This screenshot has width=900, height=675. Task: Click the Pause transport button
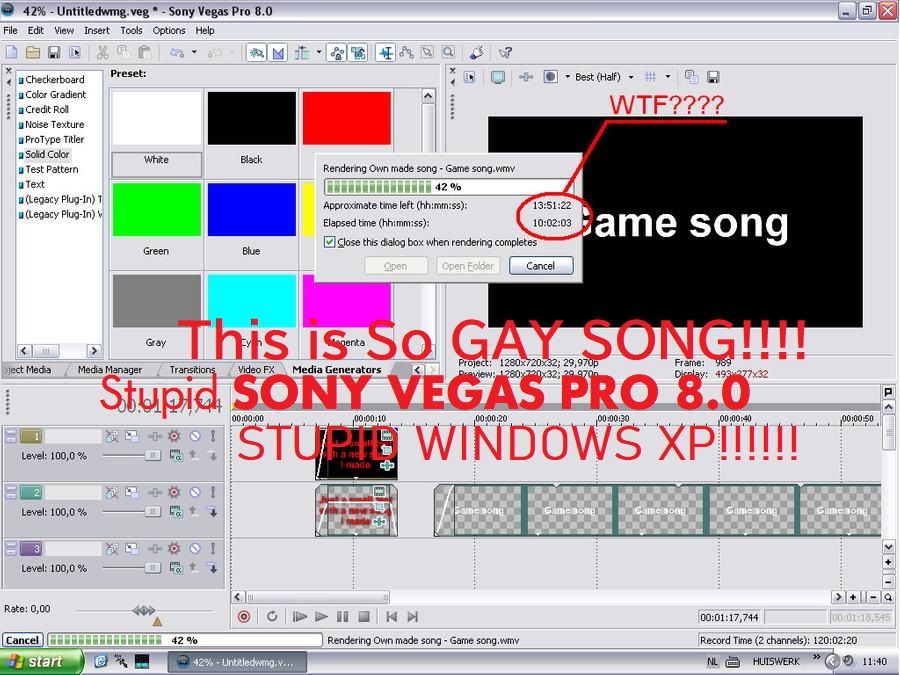343,616
